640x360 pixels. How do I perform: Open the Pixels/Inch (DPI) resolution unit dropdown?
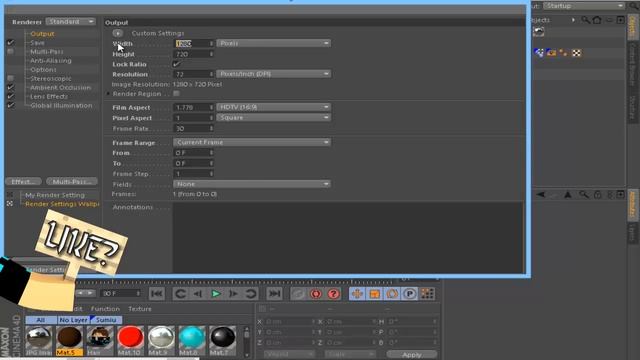click(273, 74)
